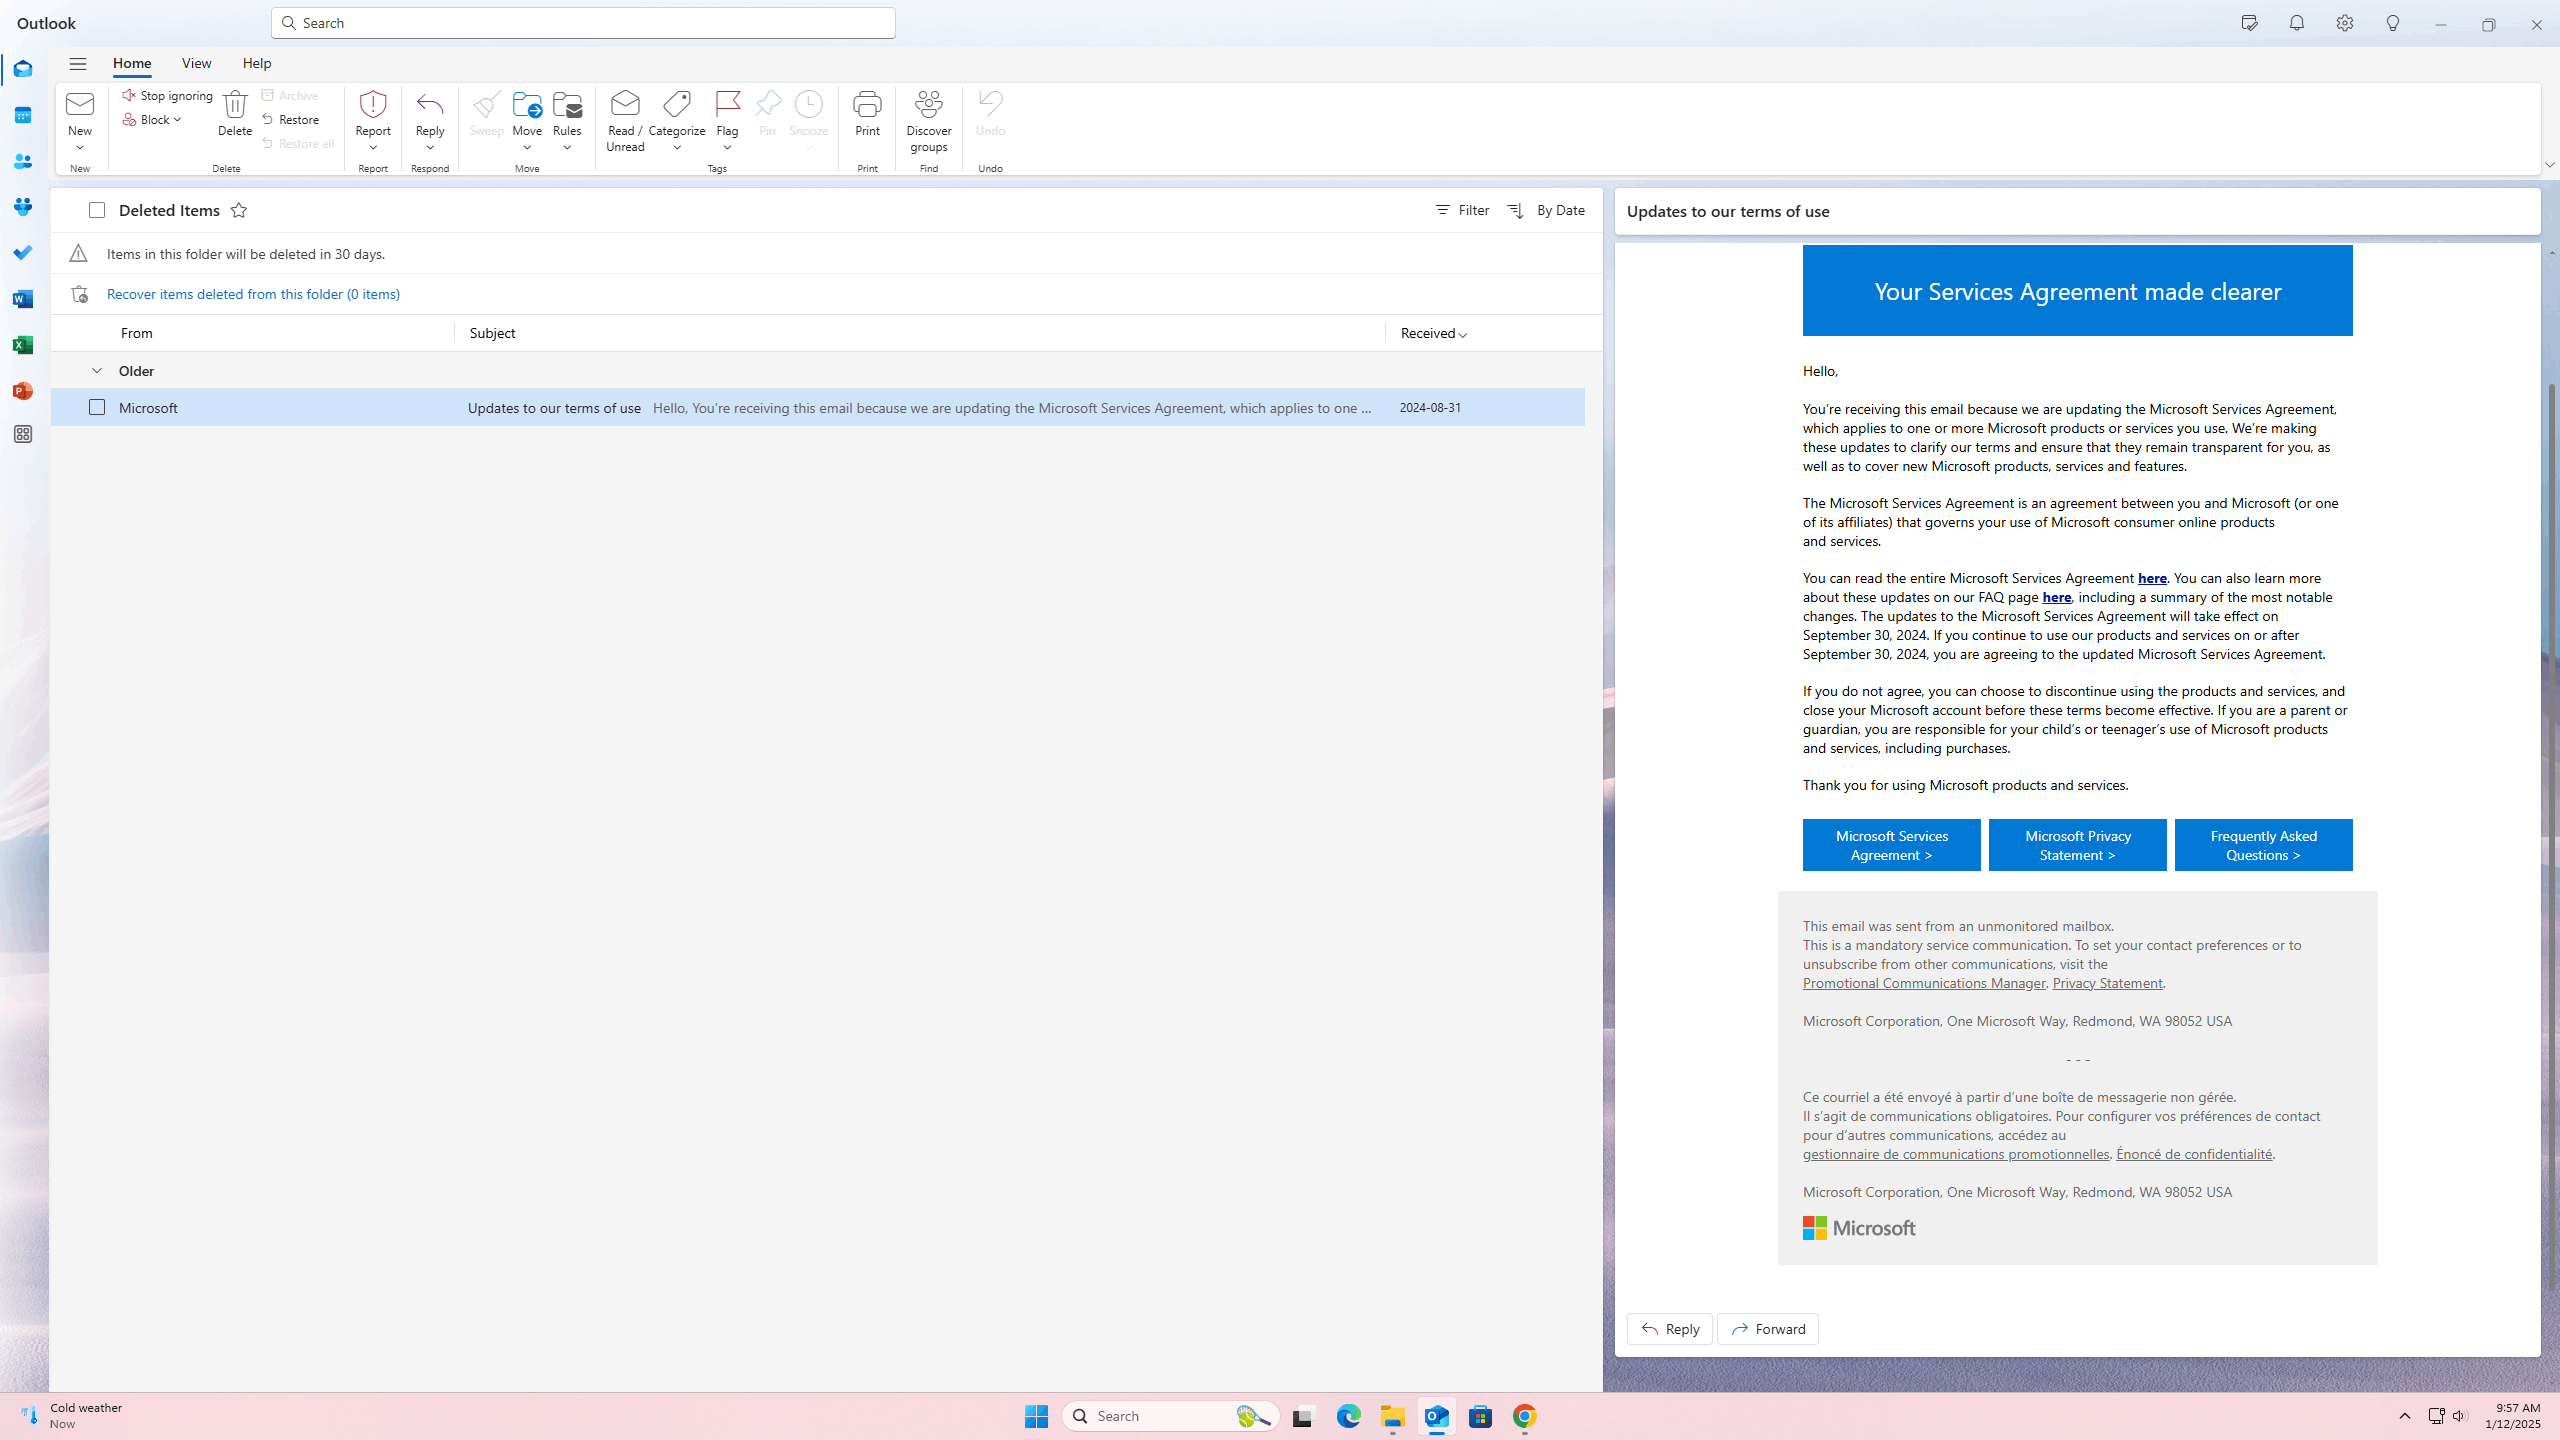The height and width of the screenshot is (1440, 2560).
Task: Click Stop ignoring in the ribbon
Action: pyautogui.click(x=167, y=95)
